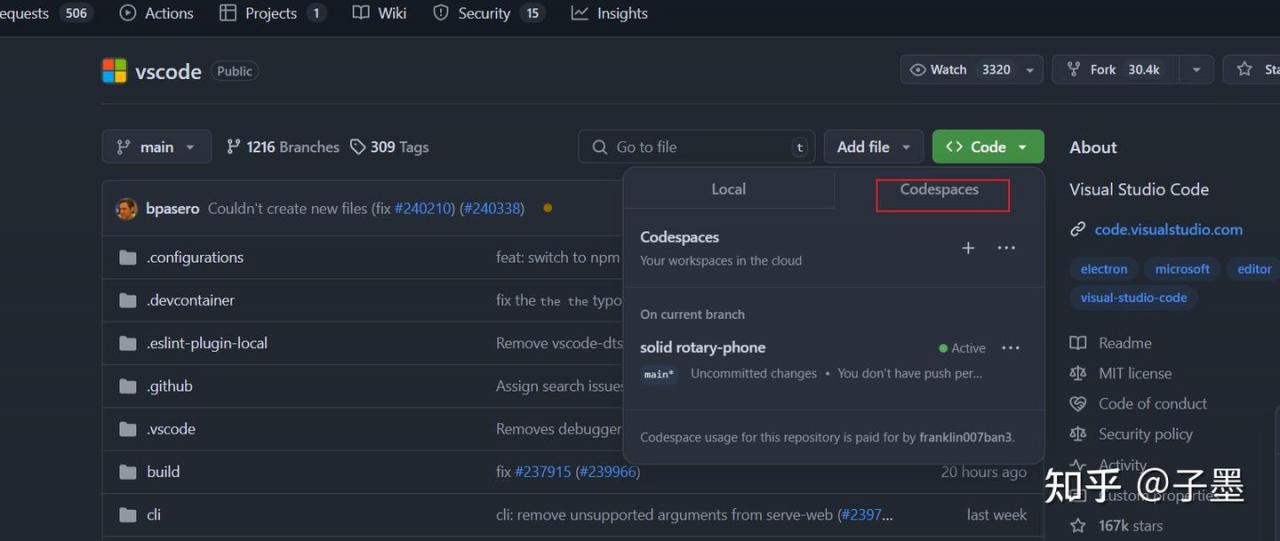Screen dimensions: 1280x541
Task: Open pull request link #240338
Action: [x=491, y=208]
